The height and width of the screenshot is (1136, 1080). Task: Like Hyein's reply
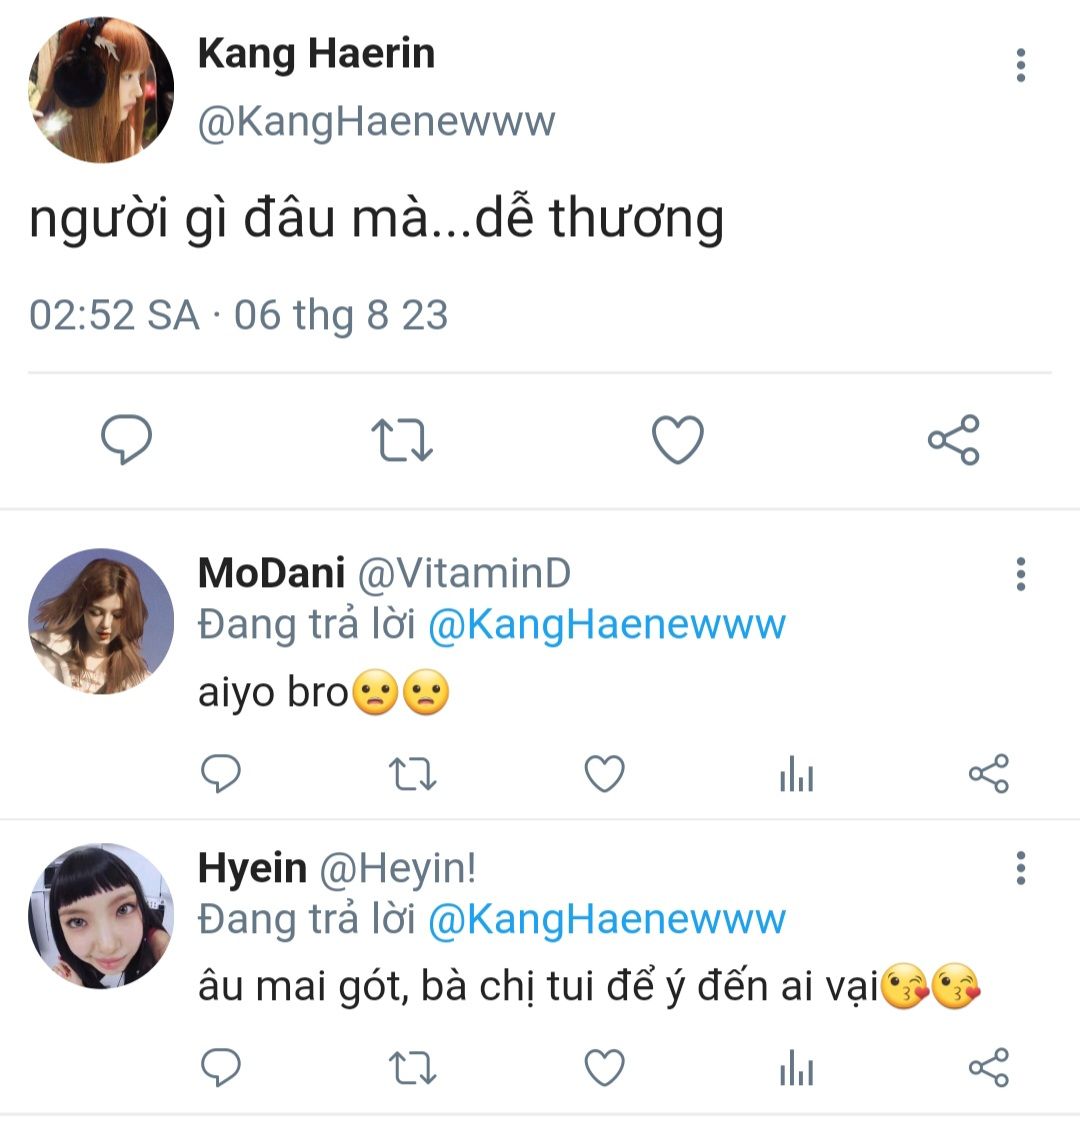coord(604,1069)
